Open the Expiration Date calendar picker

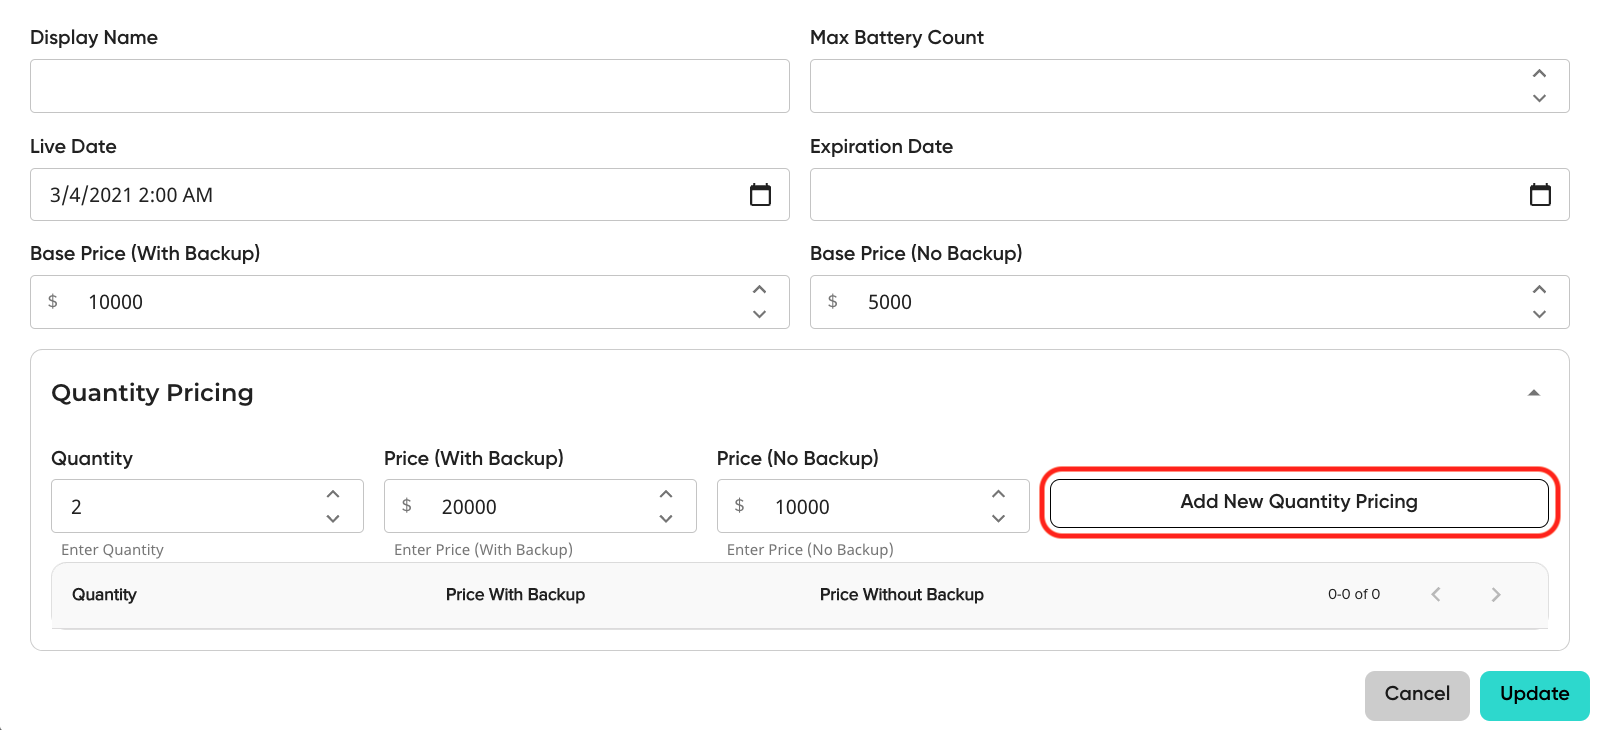coord(1540,195)
